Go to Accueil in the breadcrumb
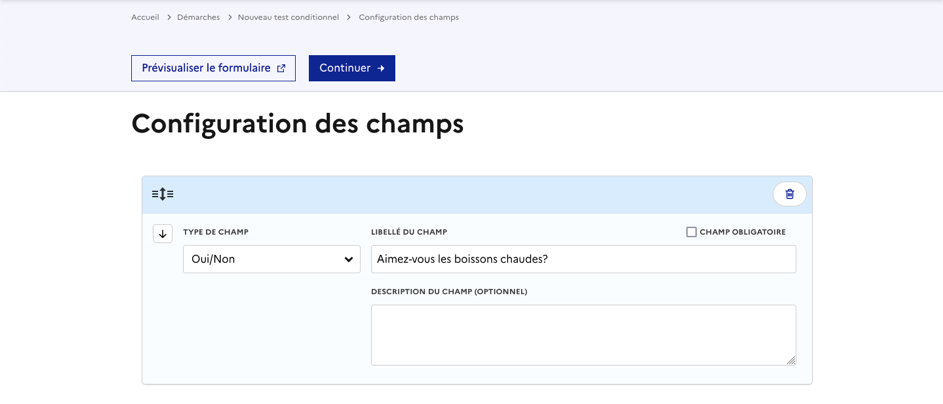 [145, 17]
